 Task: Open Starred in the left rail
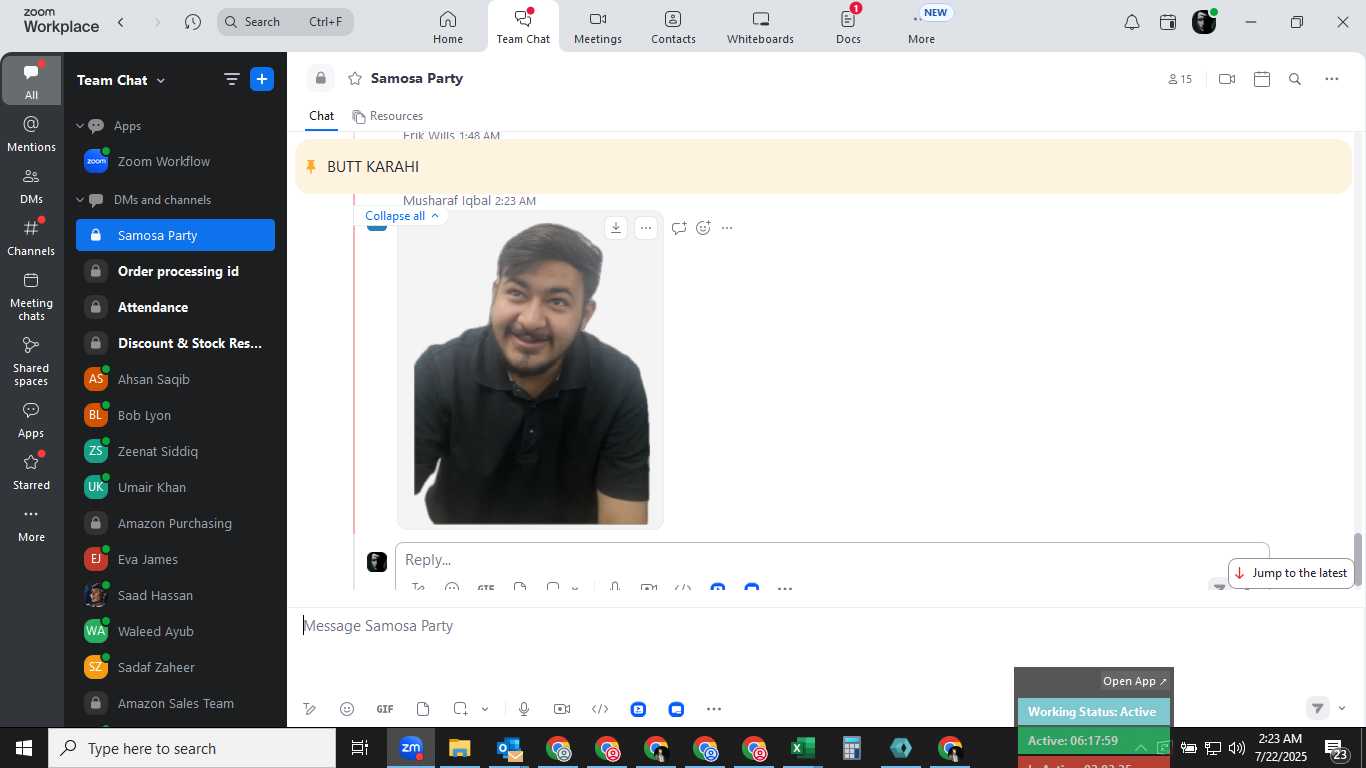pos(31,472)
